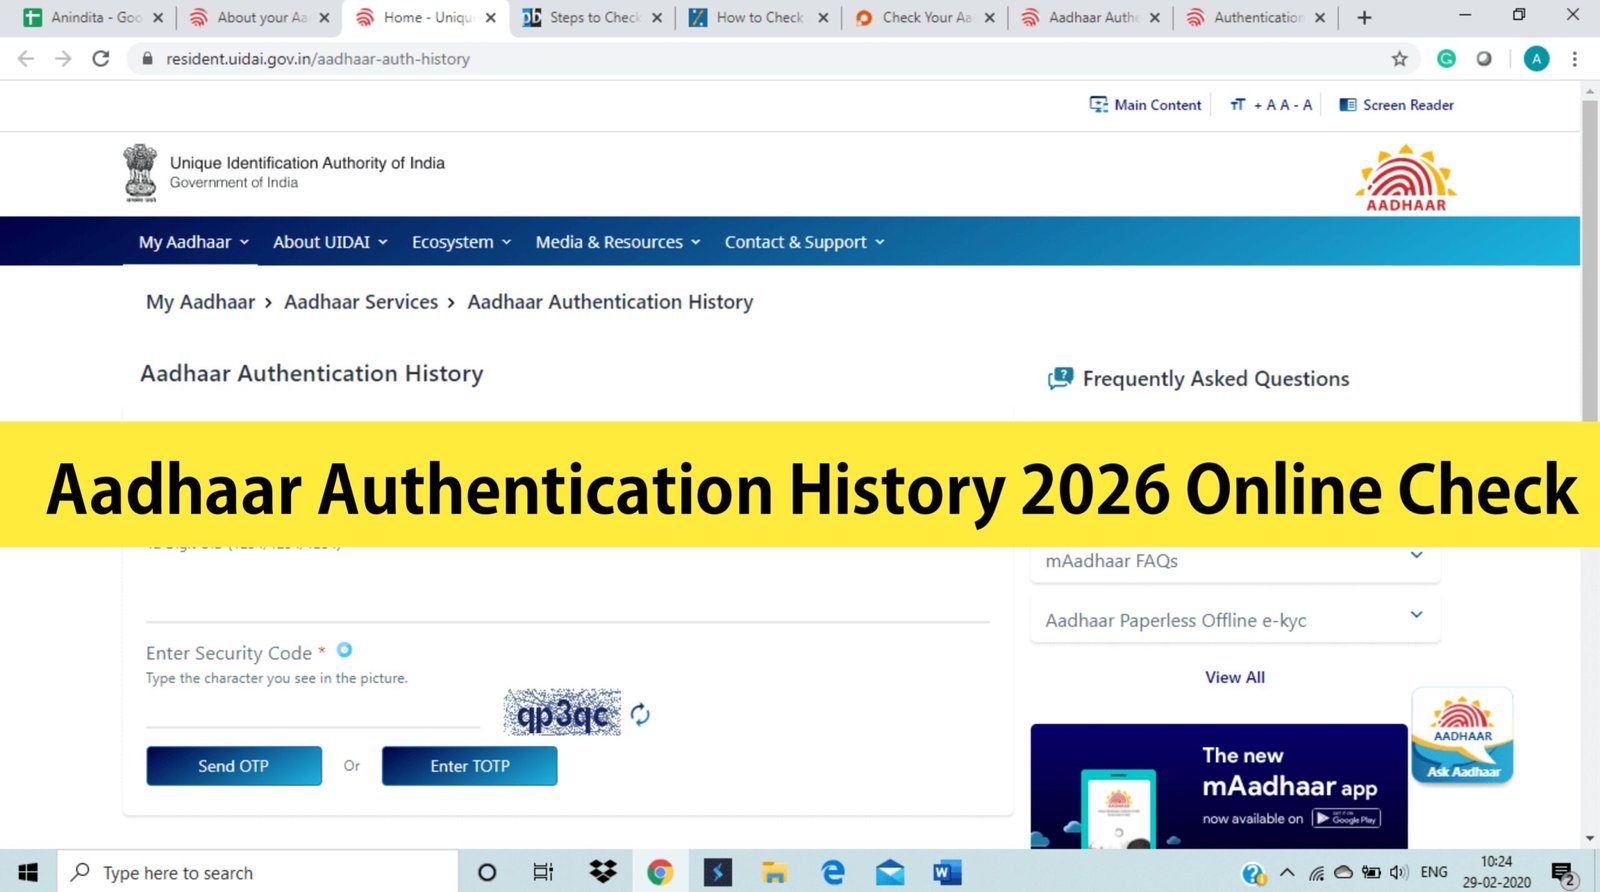Click the taskbar clock and date

click(x=1496, y=872)
